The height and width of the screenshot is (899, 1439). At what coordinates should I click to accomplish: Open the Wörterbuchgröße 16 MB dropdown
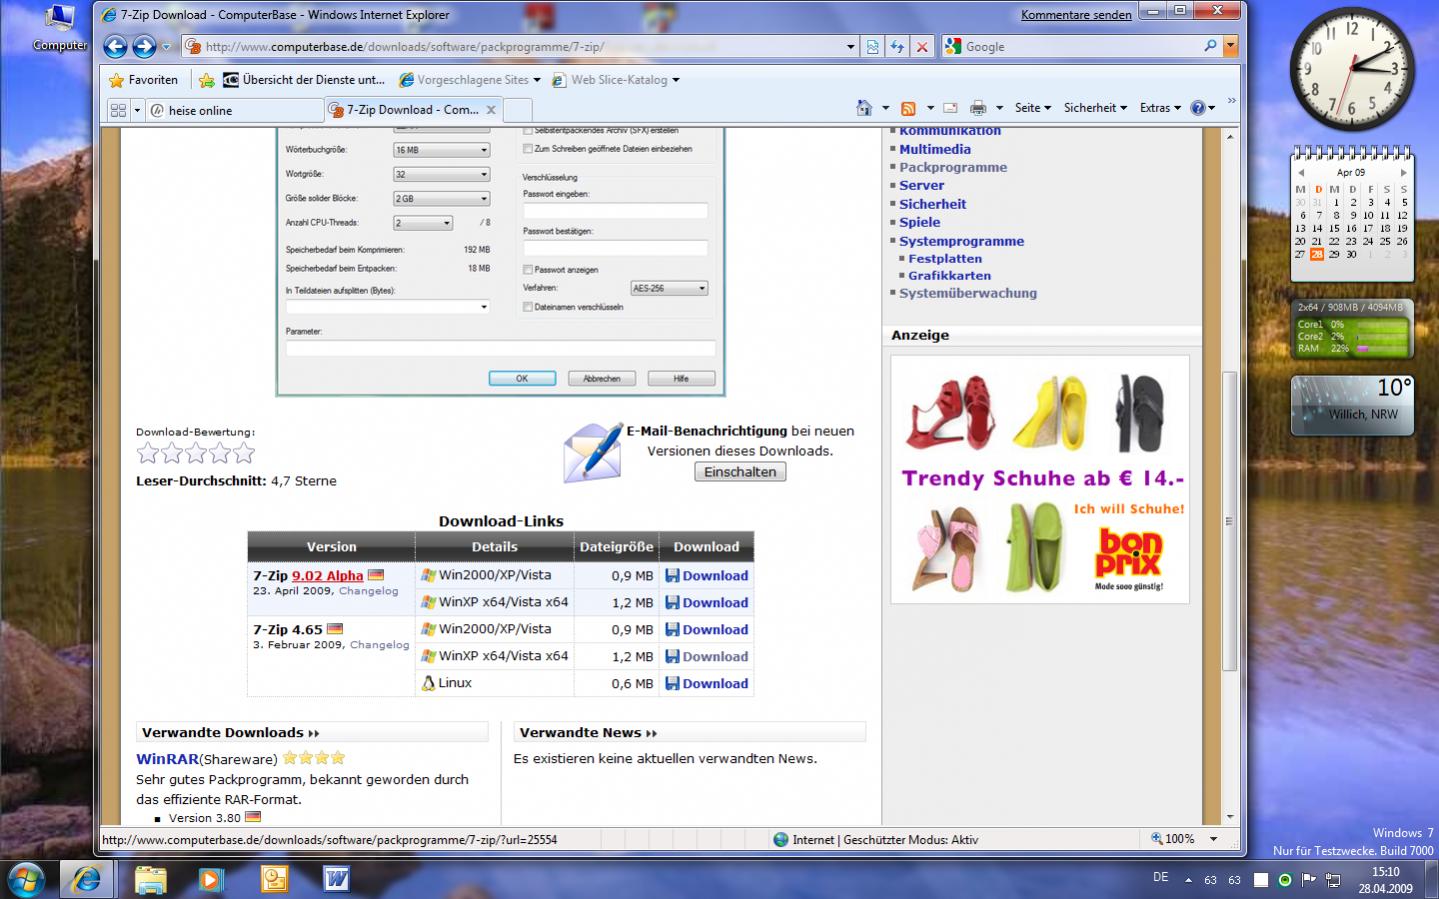(x=441, y=150)
